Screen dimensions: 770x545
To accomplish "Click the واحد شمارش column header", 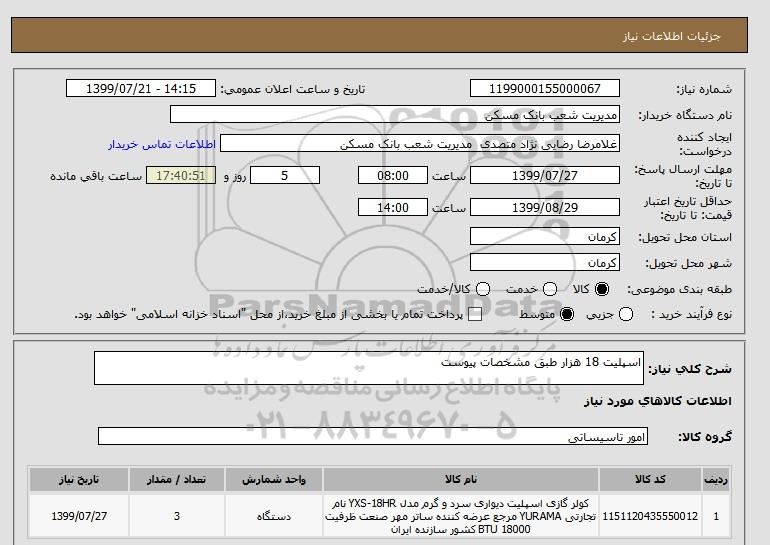I will click(274, 479).
